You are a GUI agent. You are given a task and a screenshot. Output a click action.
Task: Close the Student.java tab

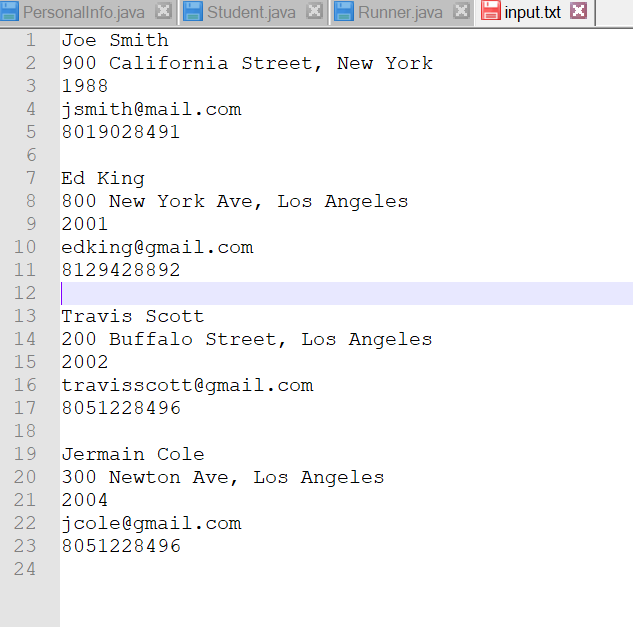314,11
